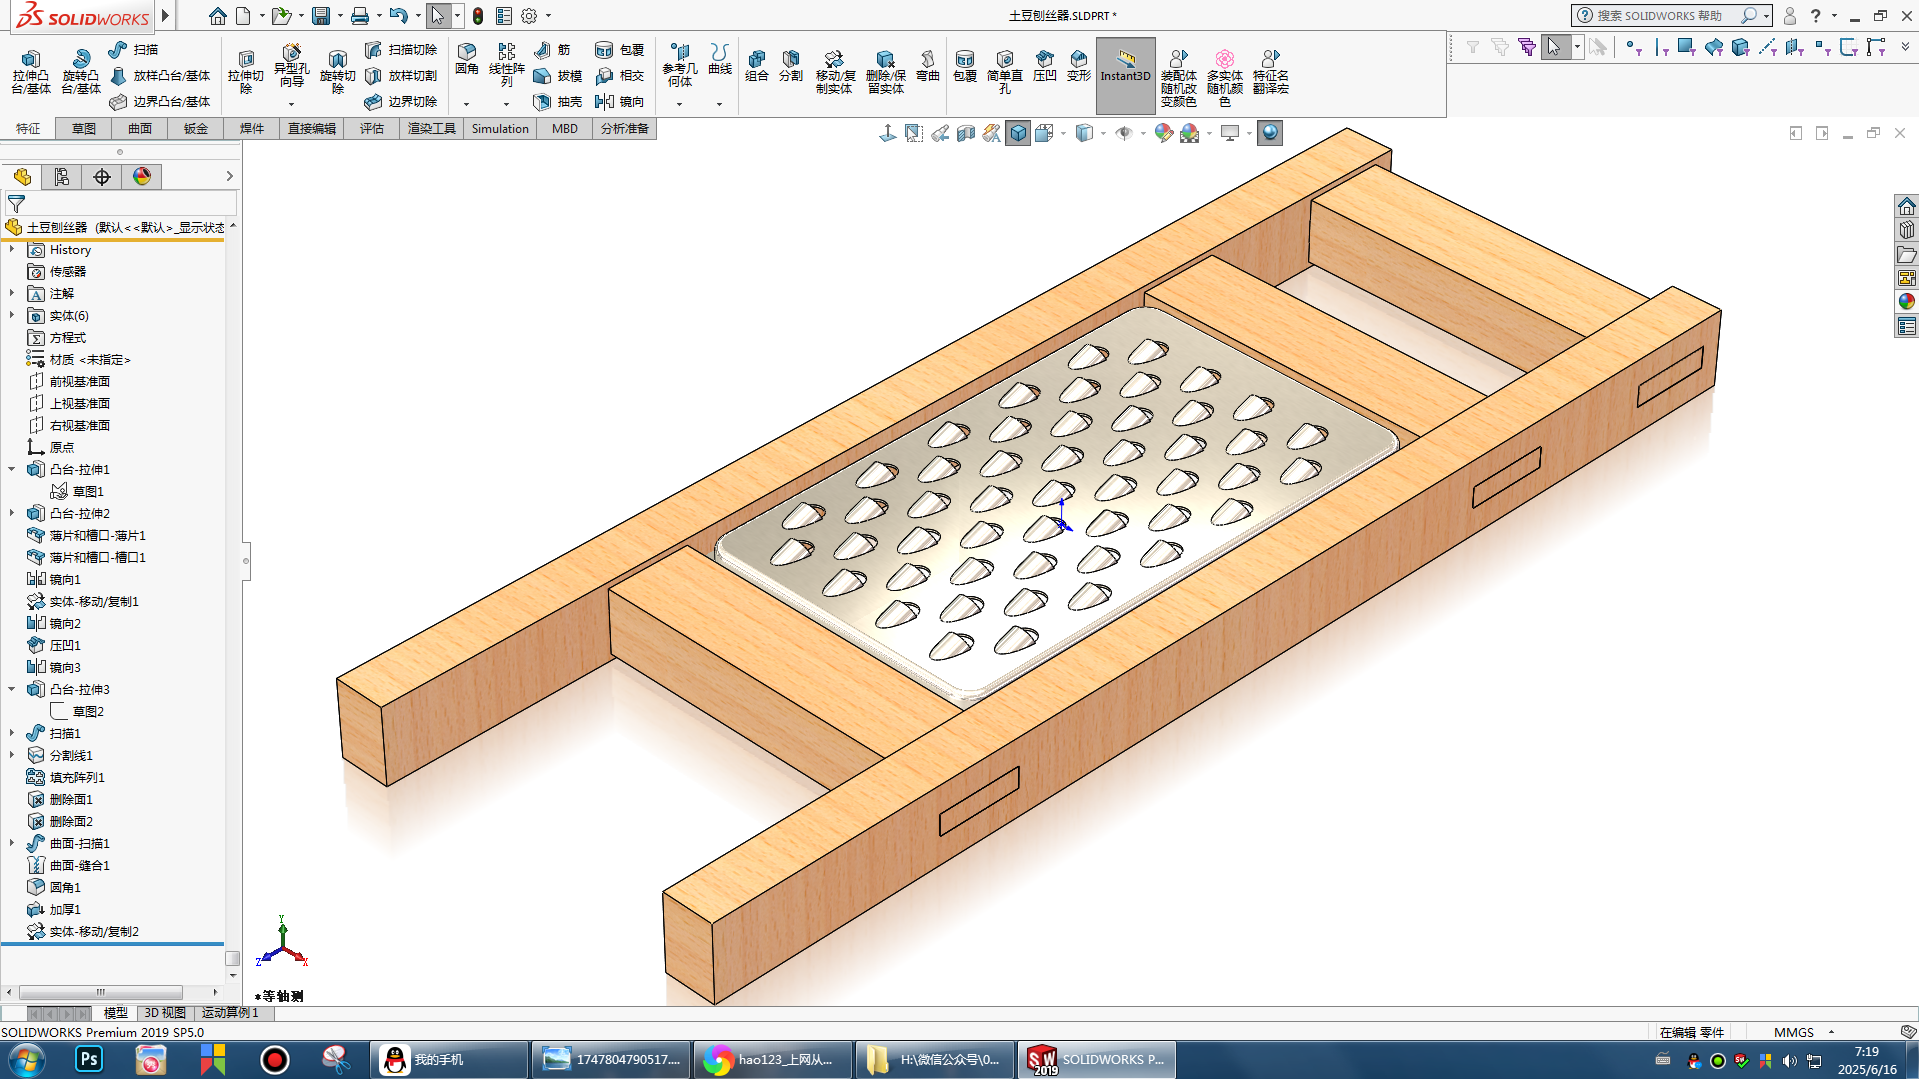Open the PropertyManager tab icon

[62, 177]
